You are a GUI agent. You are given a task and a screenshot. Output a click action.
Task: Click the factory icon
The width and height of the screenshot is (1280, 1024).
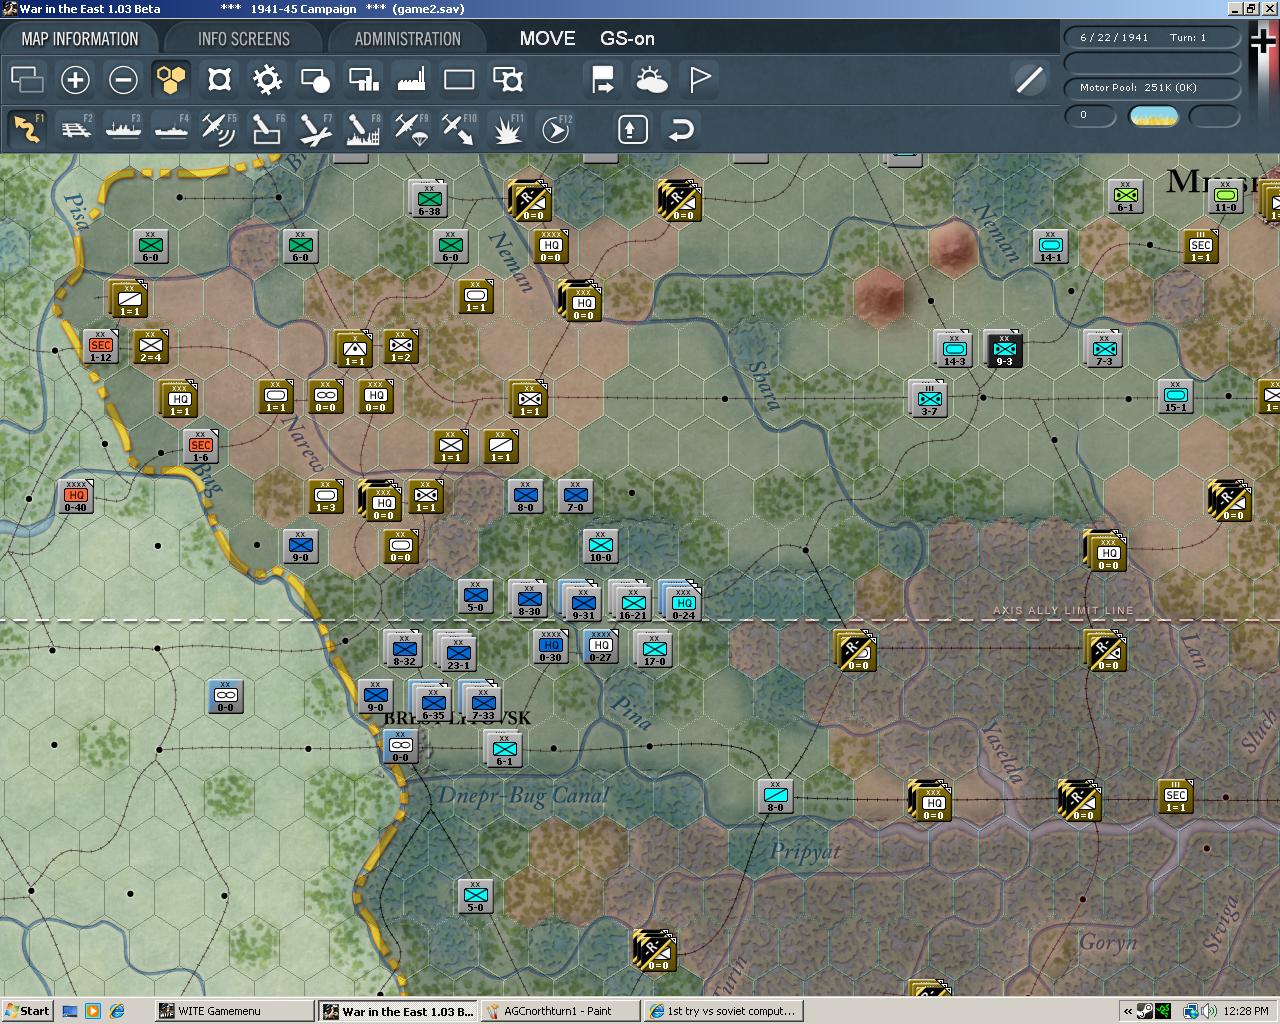tap(411, 79)
